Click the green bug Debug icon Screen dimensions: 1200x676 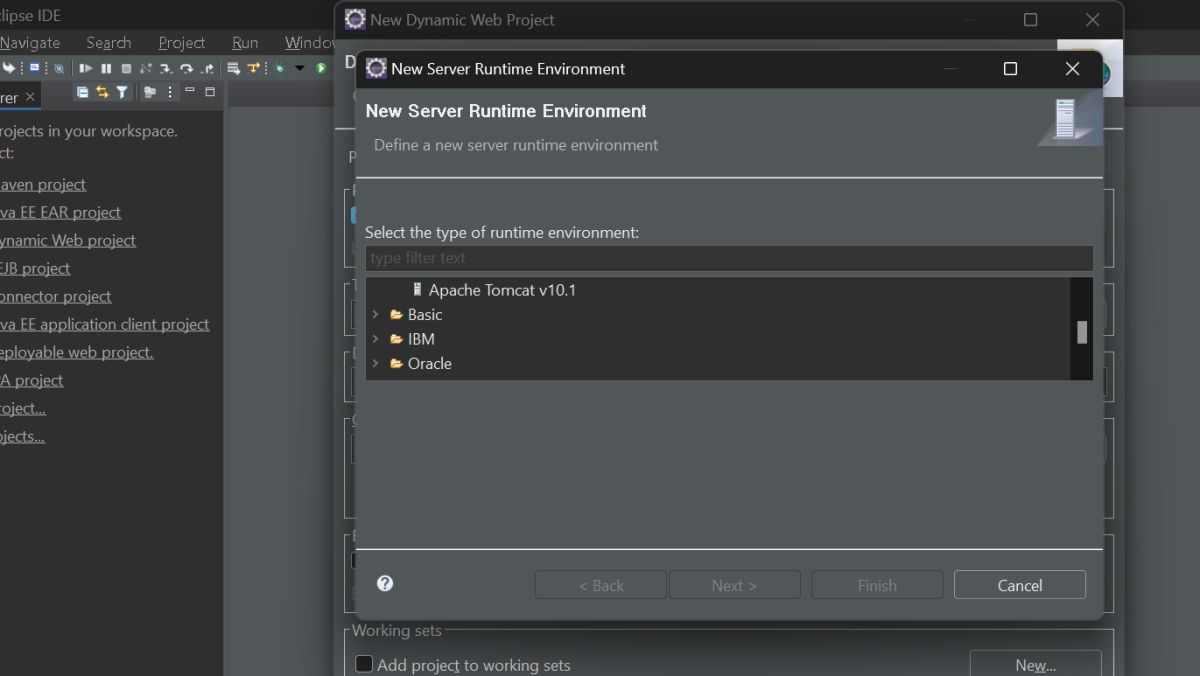280,68
